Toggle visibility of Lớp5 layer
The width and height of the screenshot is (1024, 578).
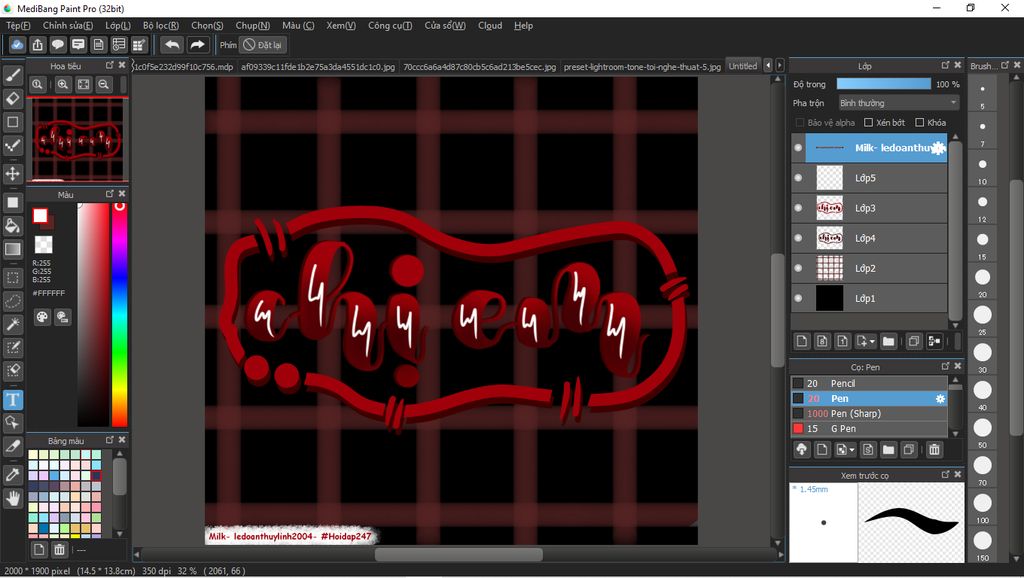click(798, 178)
